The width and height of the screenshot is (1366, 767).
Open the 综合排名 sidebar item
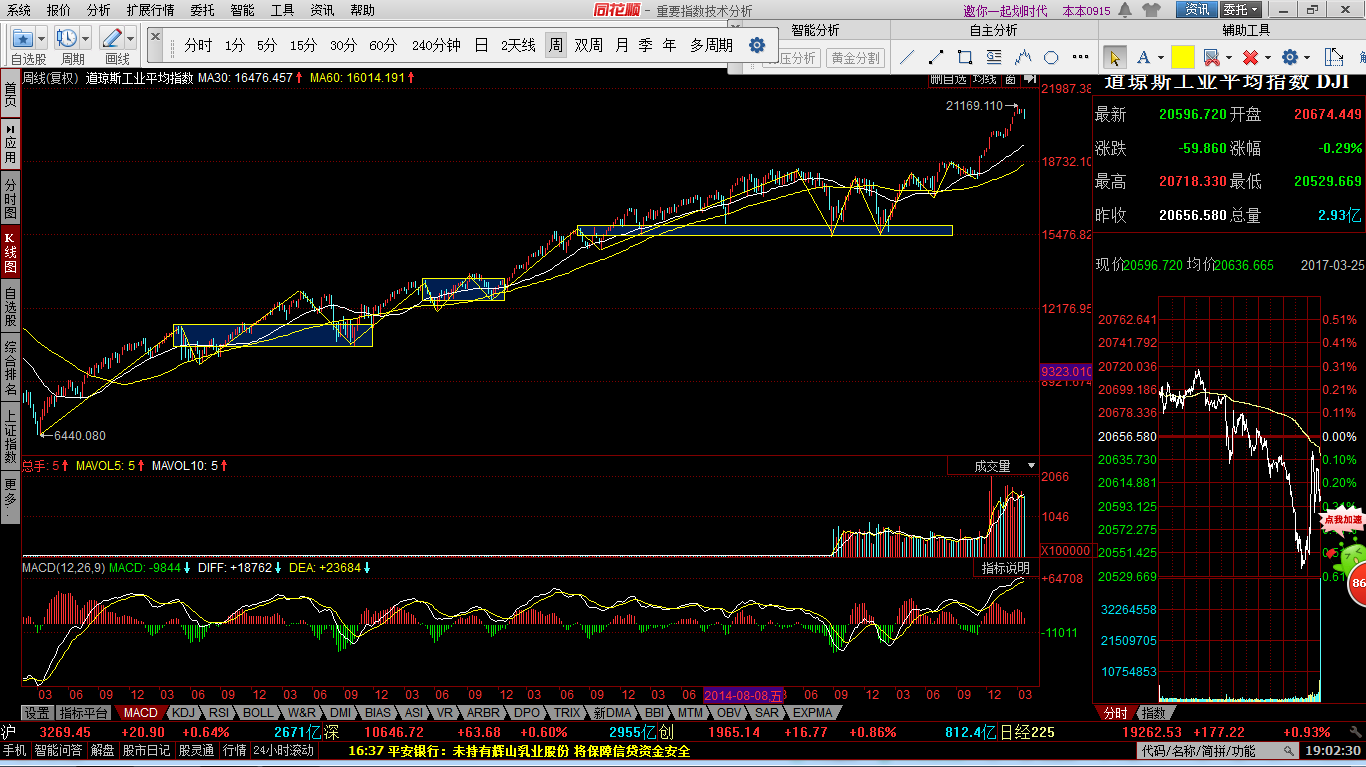[x=10, y=368]
